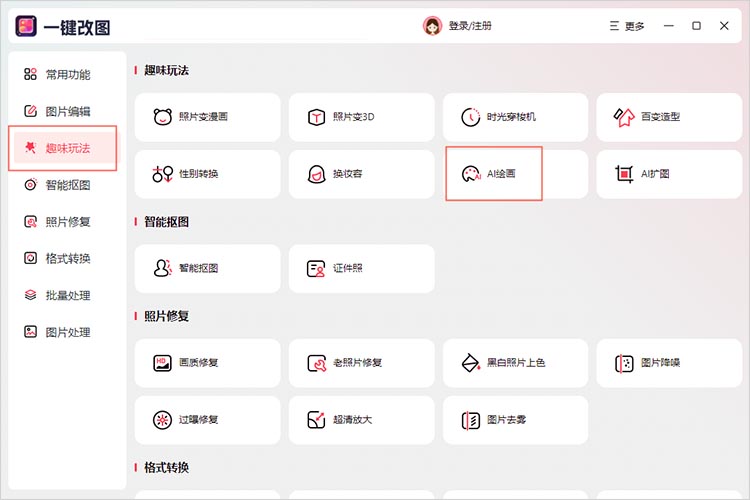Open the 超清放大 feature label
The height and width of the screenshot is (500, 750).
click(x=353, y=420)
